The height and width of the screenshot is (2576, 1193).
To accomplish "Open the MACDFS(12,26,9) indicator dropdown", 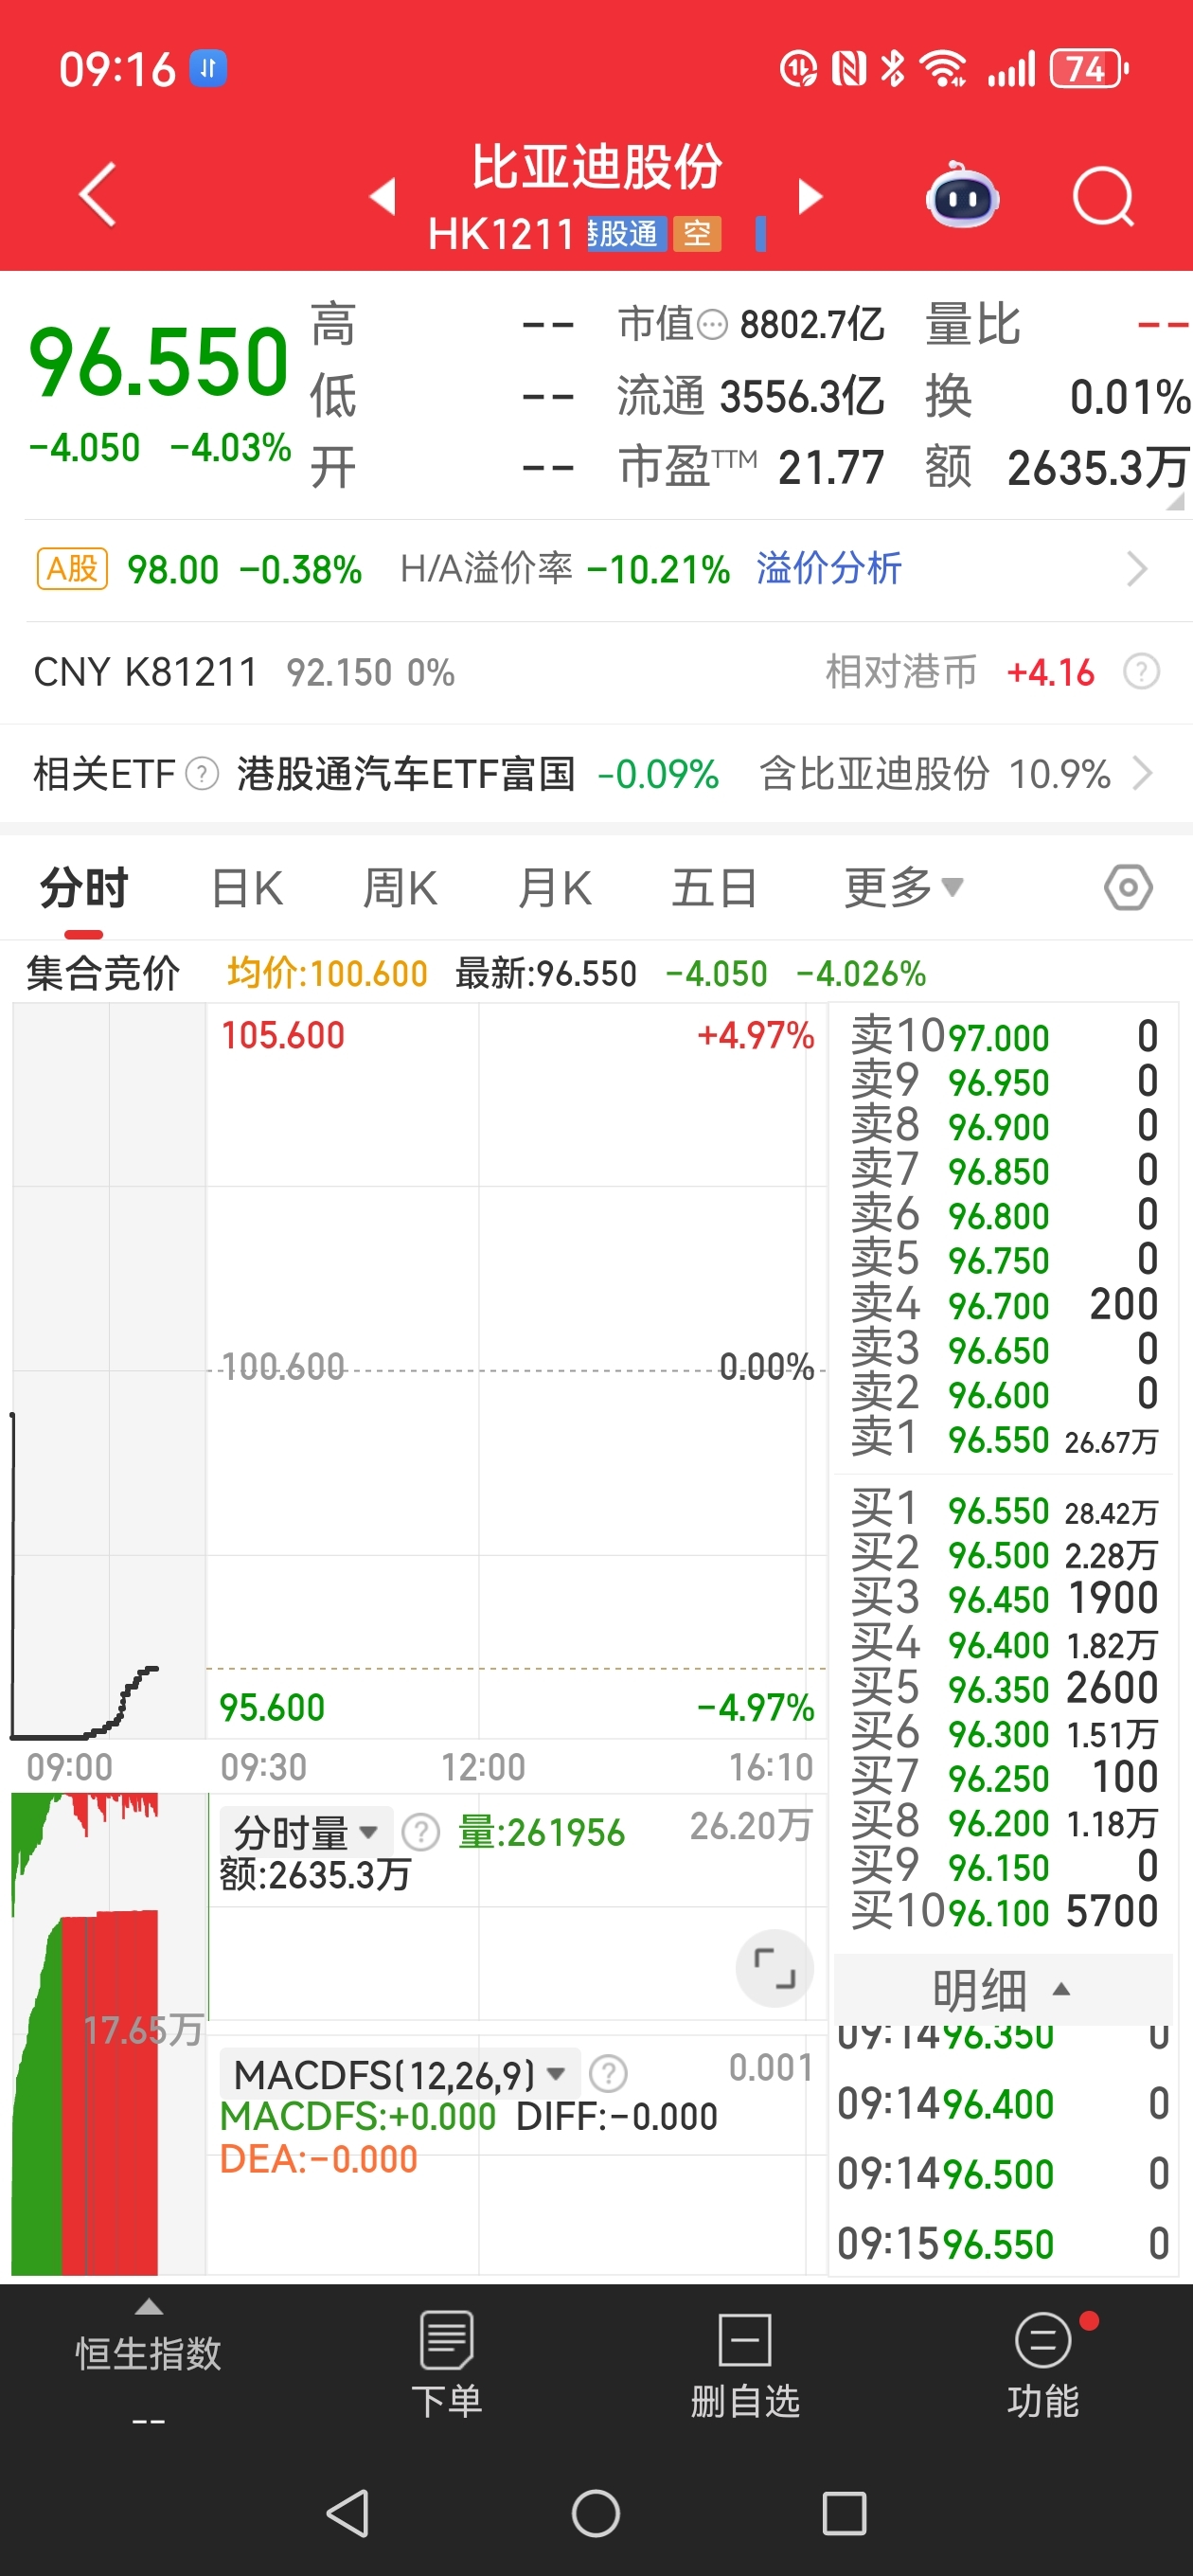I will click(x=400, y=2074).
